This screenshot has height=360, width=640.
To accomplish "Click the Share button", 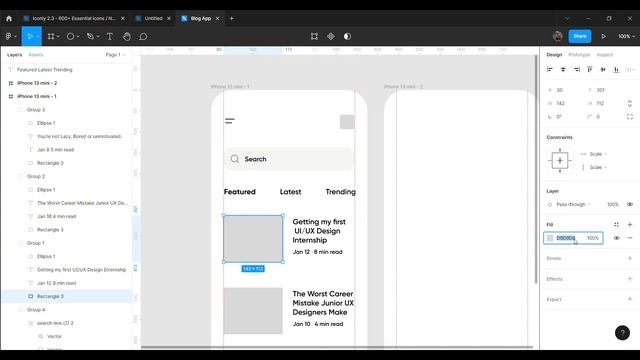I will point(580,36).
